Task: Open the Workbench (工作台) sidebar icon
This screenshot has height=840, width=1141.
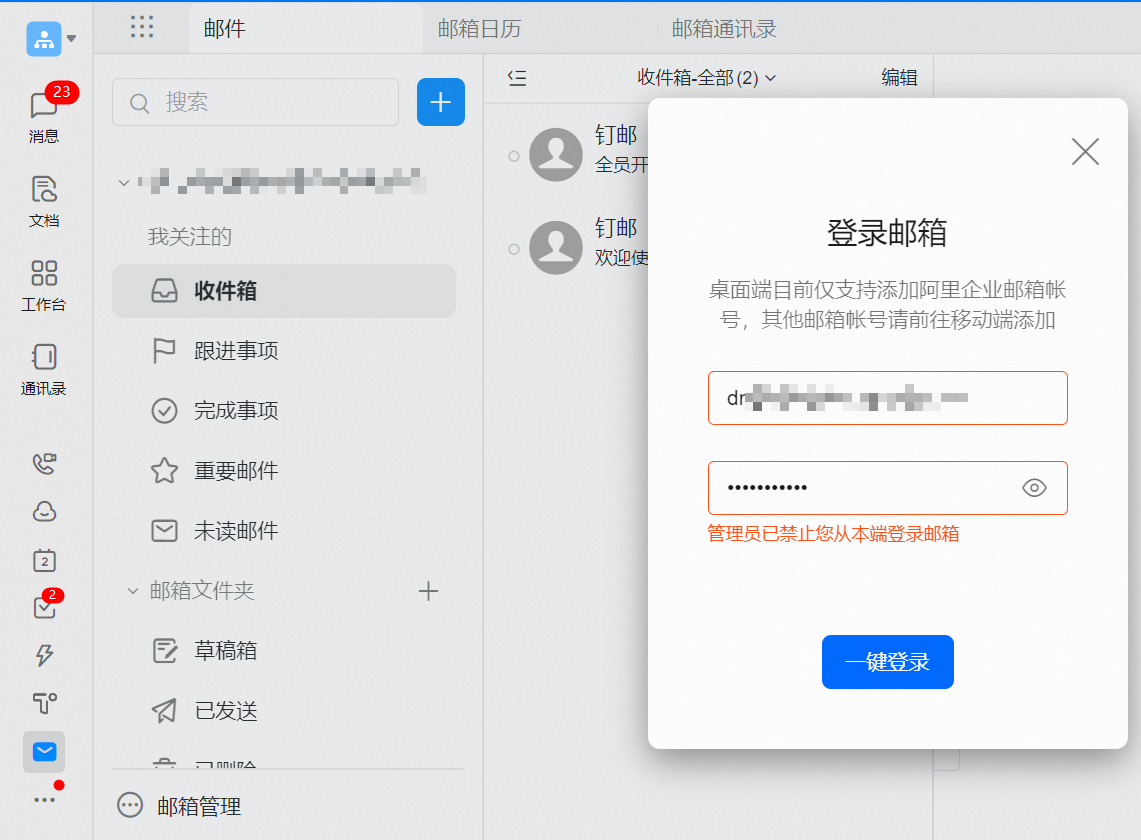Action: click(44, 285)
